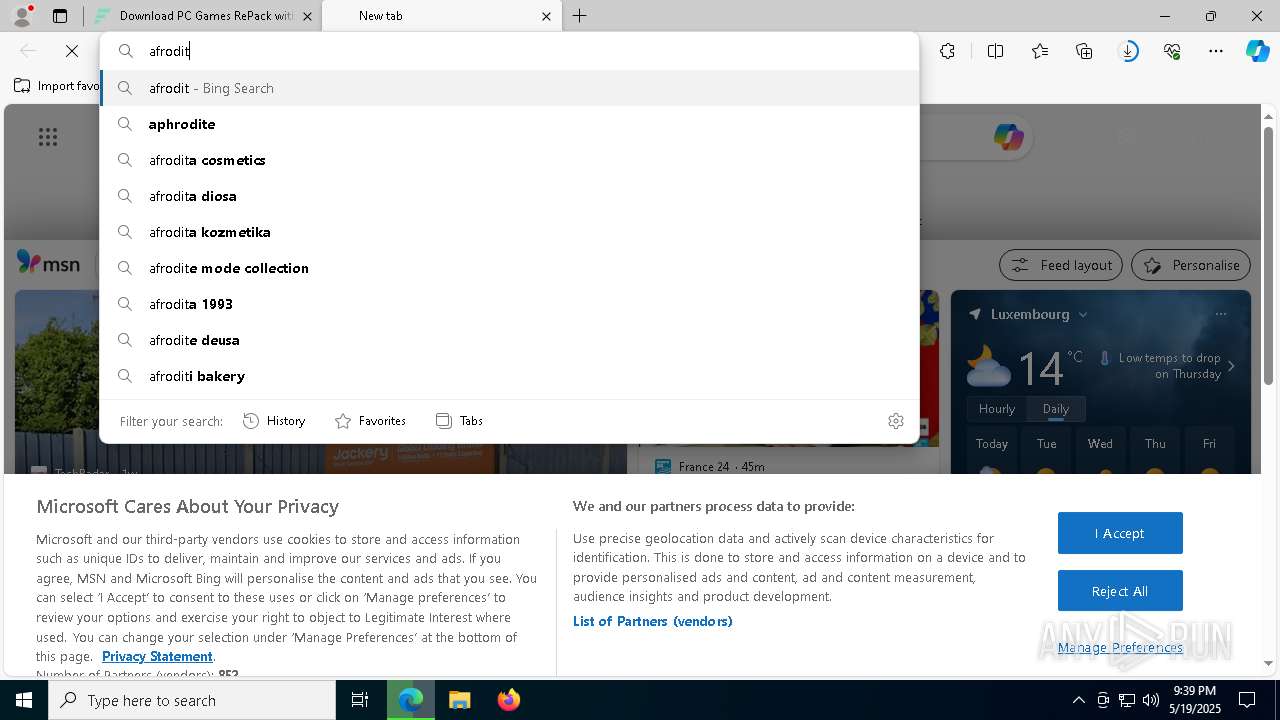
Task: Open Browser essentials heart icon
Action: coord(1172,51)
